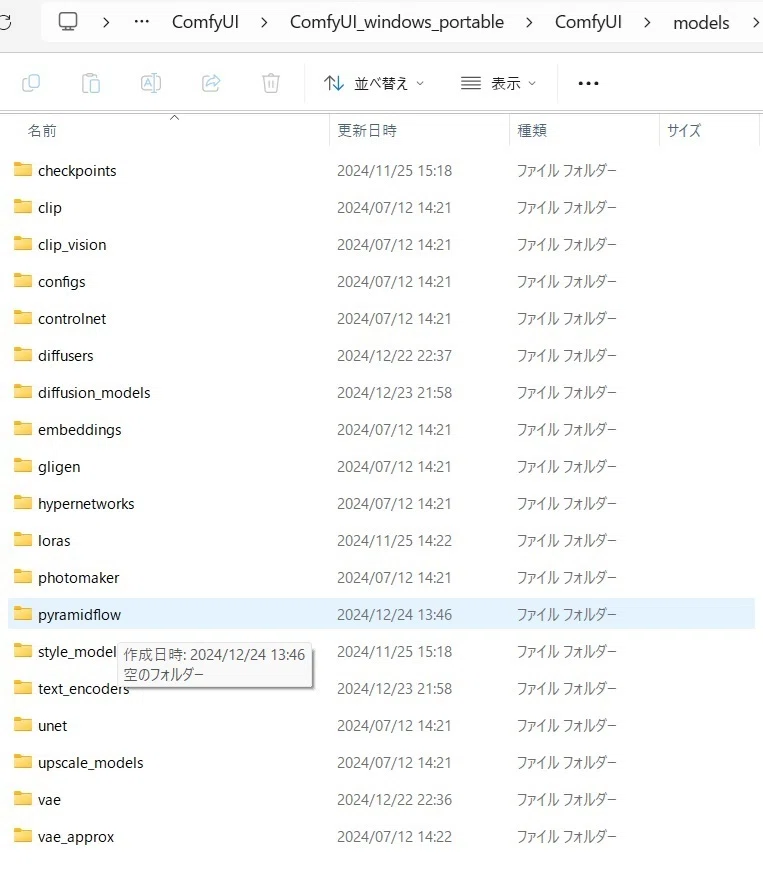Click the Rename icon in toolbar

(x=151, y=83)
